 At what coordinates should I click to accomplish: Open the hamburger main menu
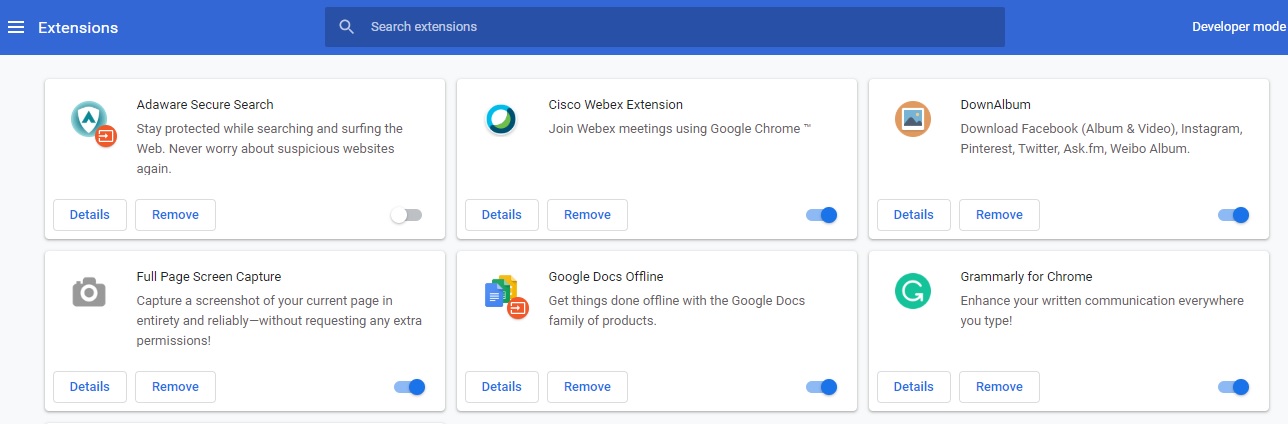[x=15, y=27]
